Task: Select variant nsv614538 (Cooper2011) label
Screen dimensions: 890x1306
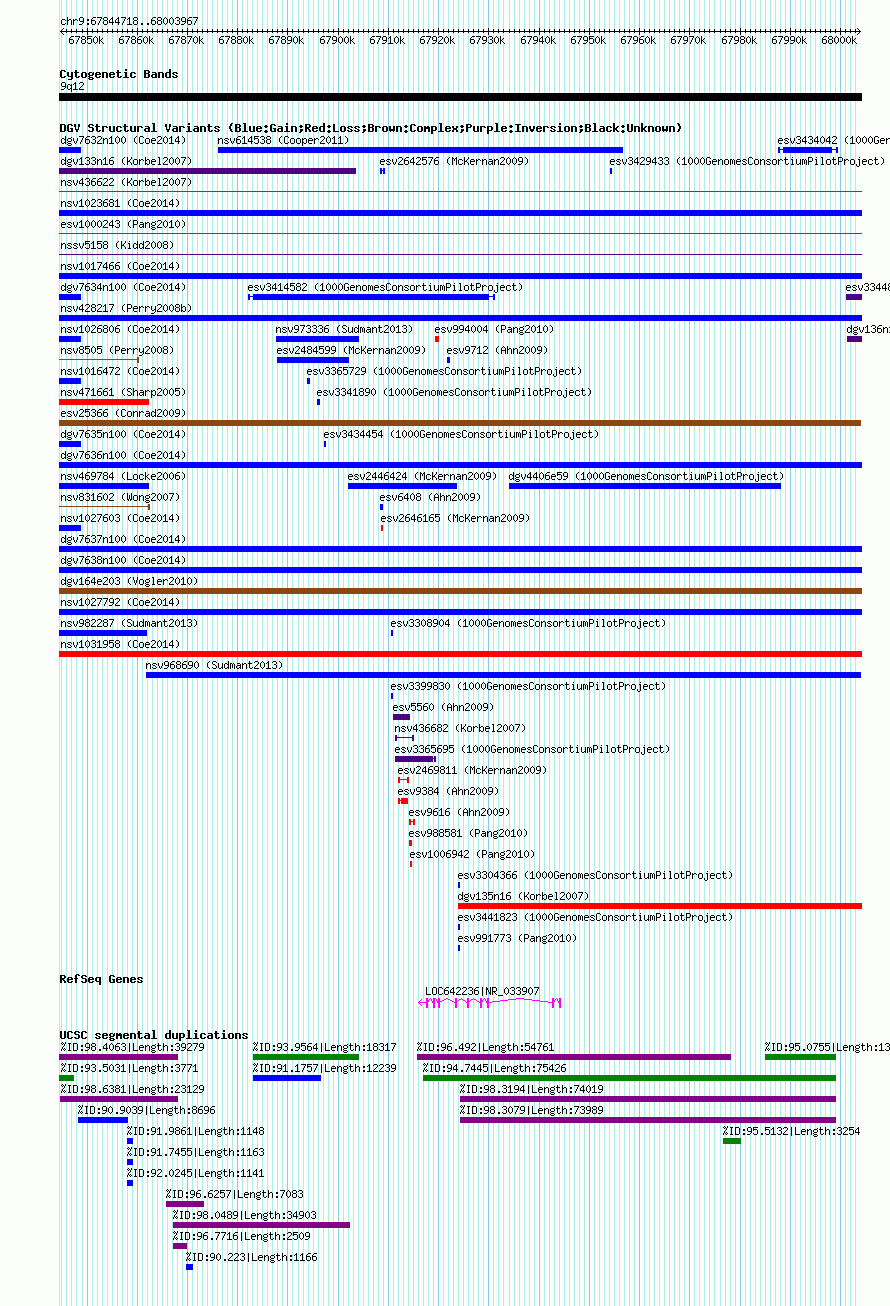Action: pos(284,140)
